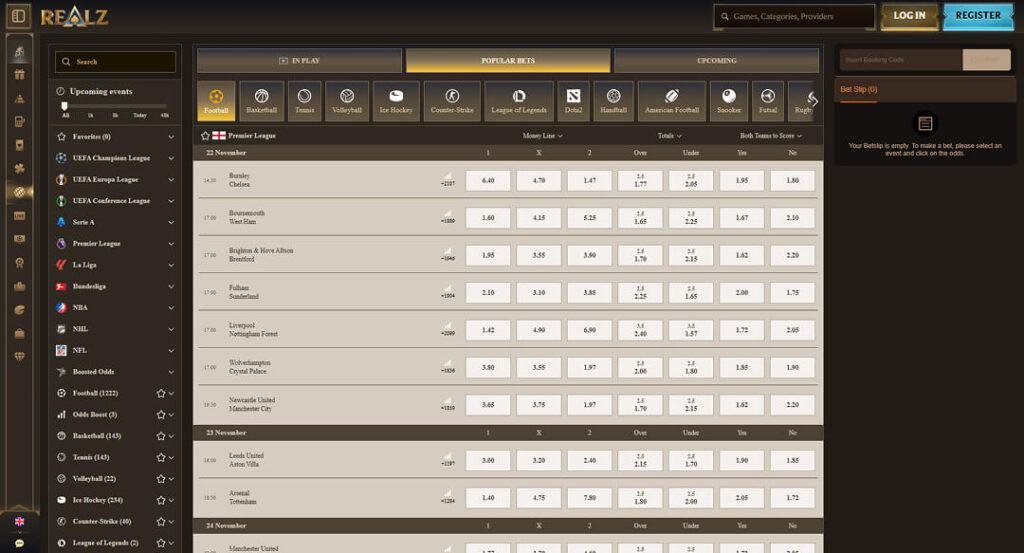Toggle favorite star for Football (1222)
Image resolution: width=1024 pixels, height=553 pixels.
(160, 393)
